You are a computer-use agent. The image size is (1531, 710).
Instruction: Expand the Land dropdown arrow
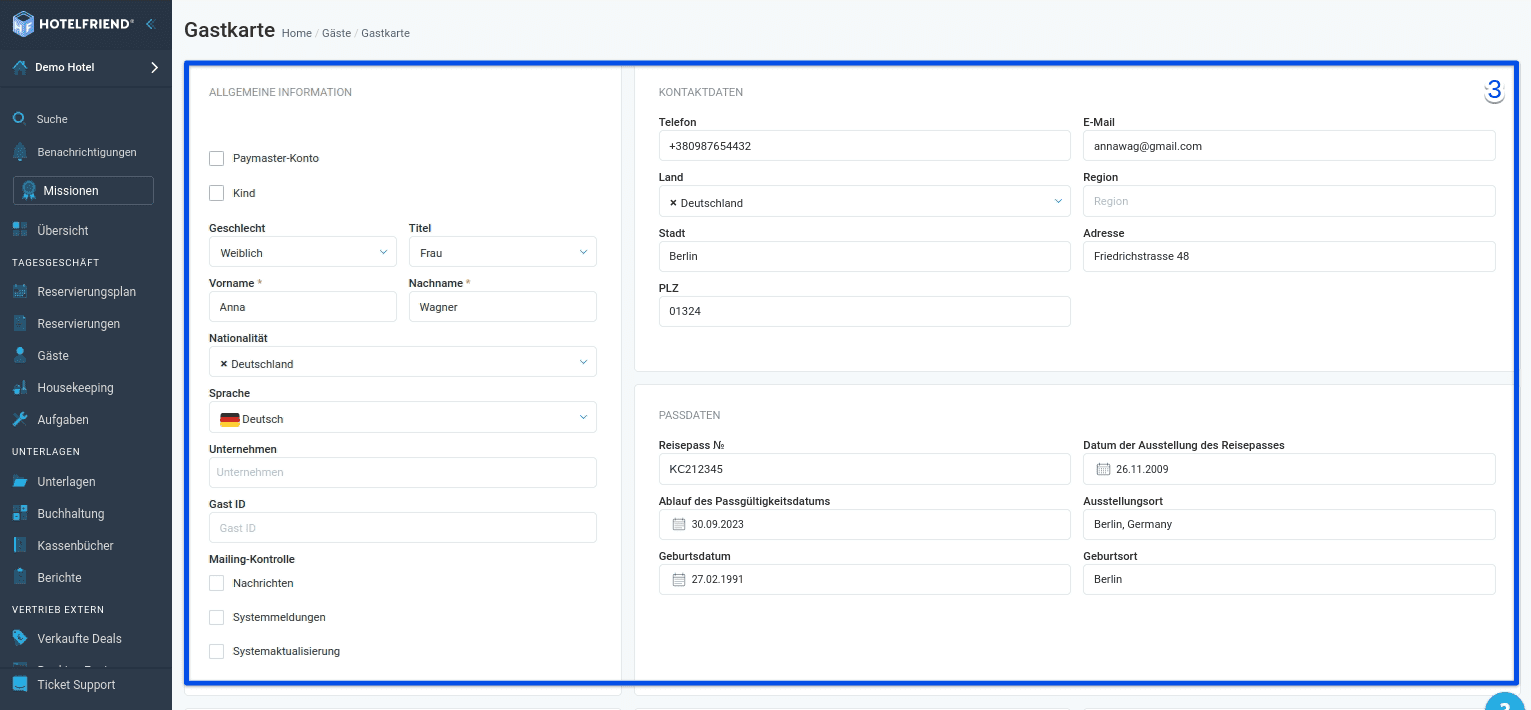click(x=1058, y=201)
